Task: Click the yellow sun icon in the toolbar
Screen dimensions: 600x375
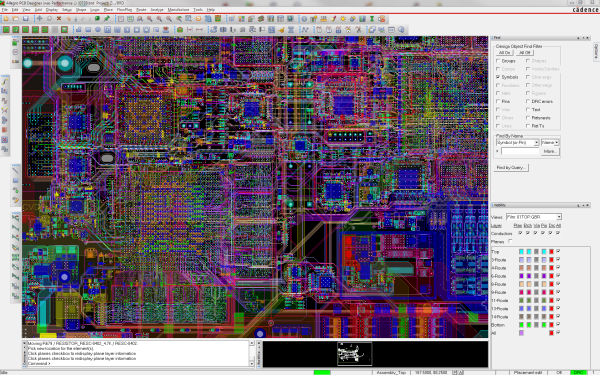Action: [343, 18]
